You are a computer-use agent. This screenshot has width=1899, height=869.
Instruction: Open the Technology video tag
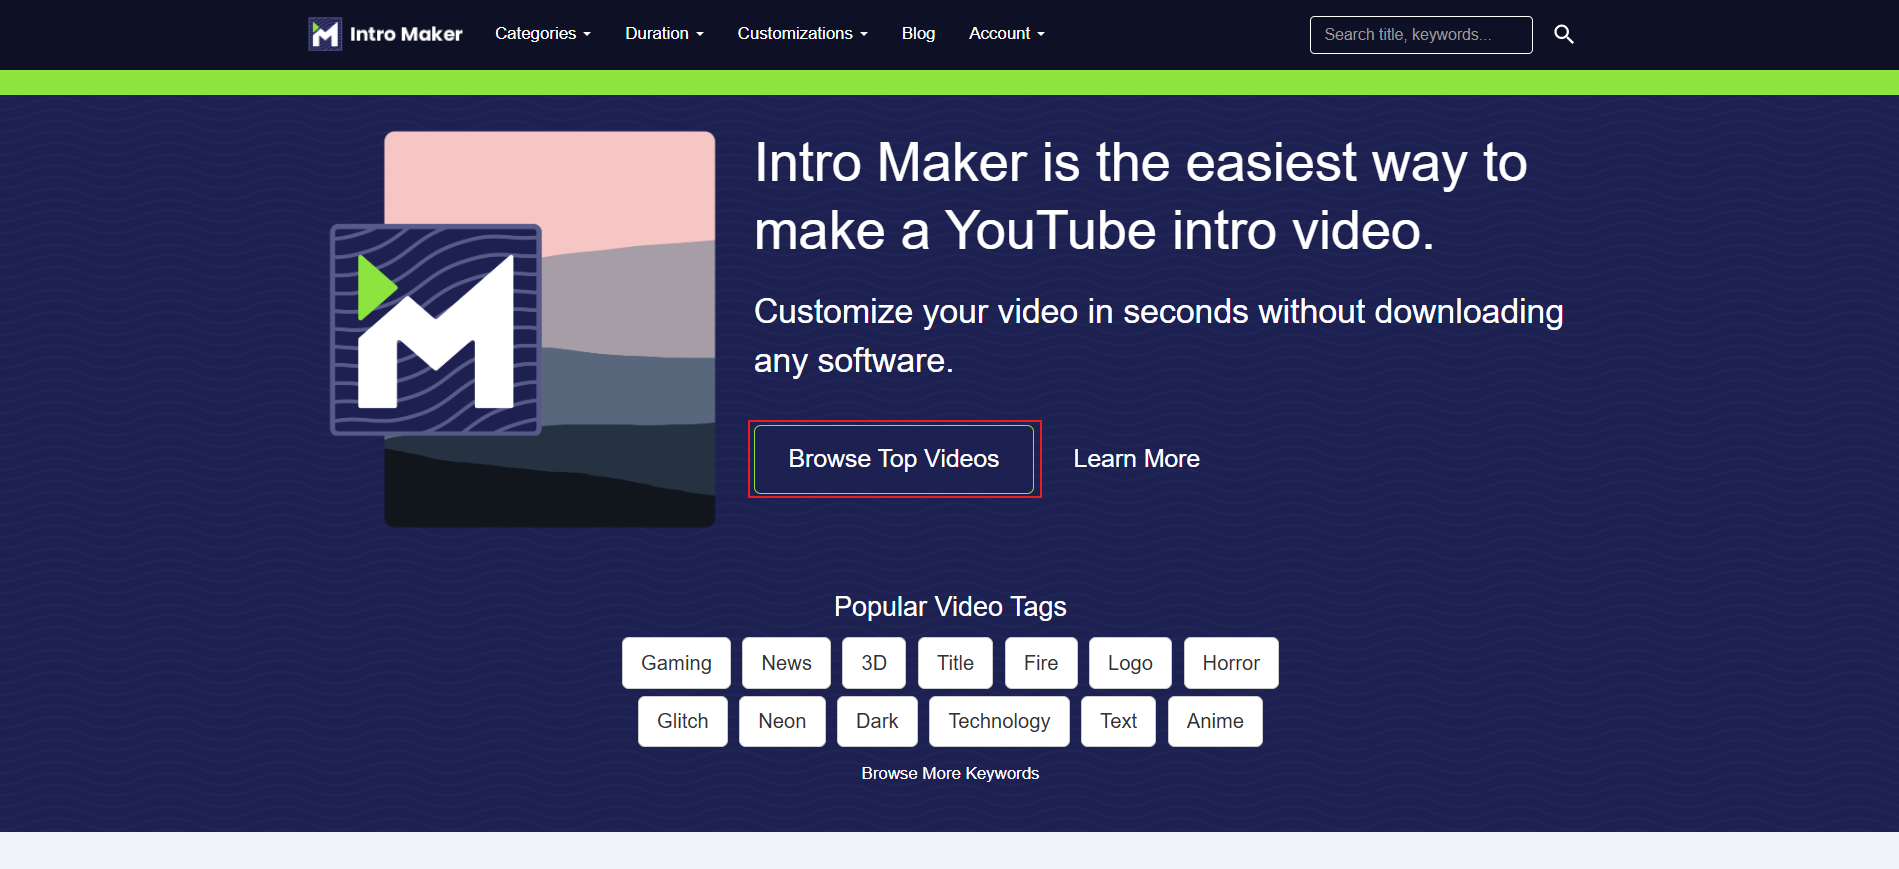999,721
